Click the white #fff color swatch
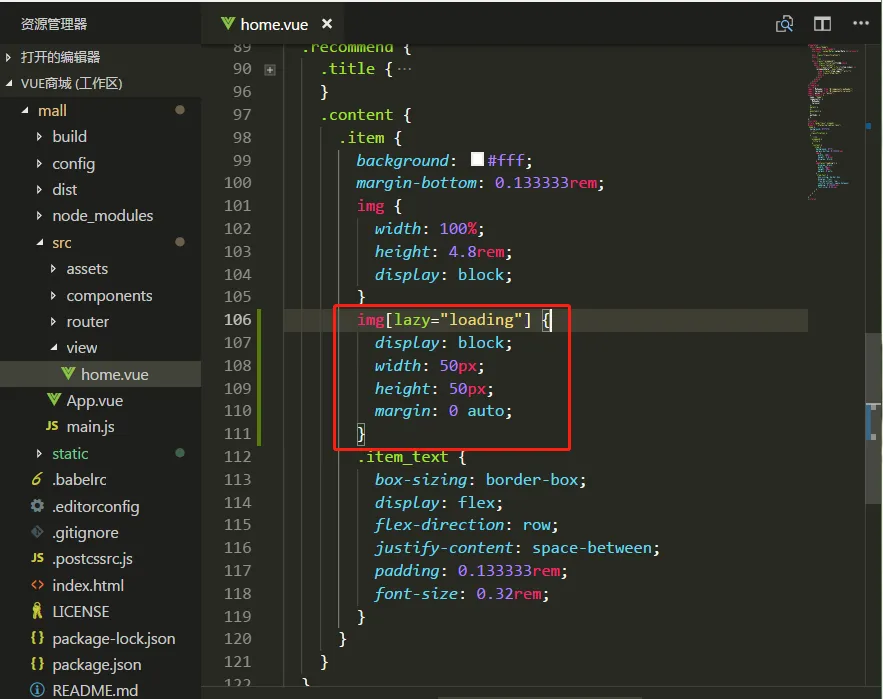883x699 pixels. click(x=477, y=160)
